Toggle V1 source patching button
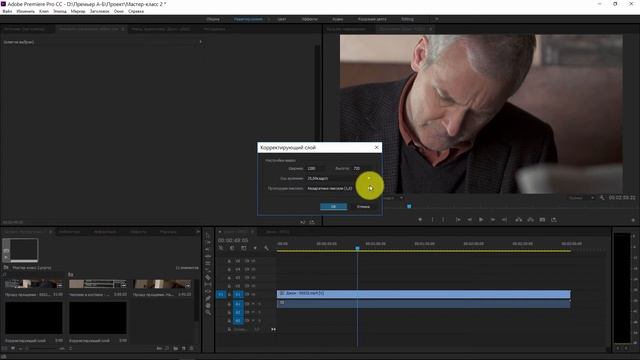640x360 pixels. point(221,294)
